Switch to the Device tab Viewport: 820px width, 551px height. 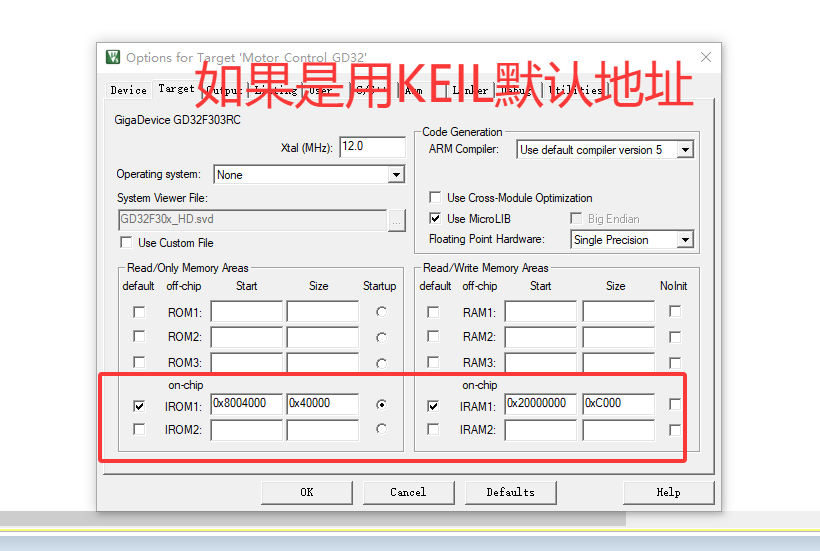tap(129, 90)
